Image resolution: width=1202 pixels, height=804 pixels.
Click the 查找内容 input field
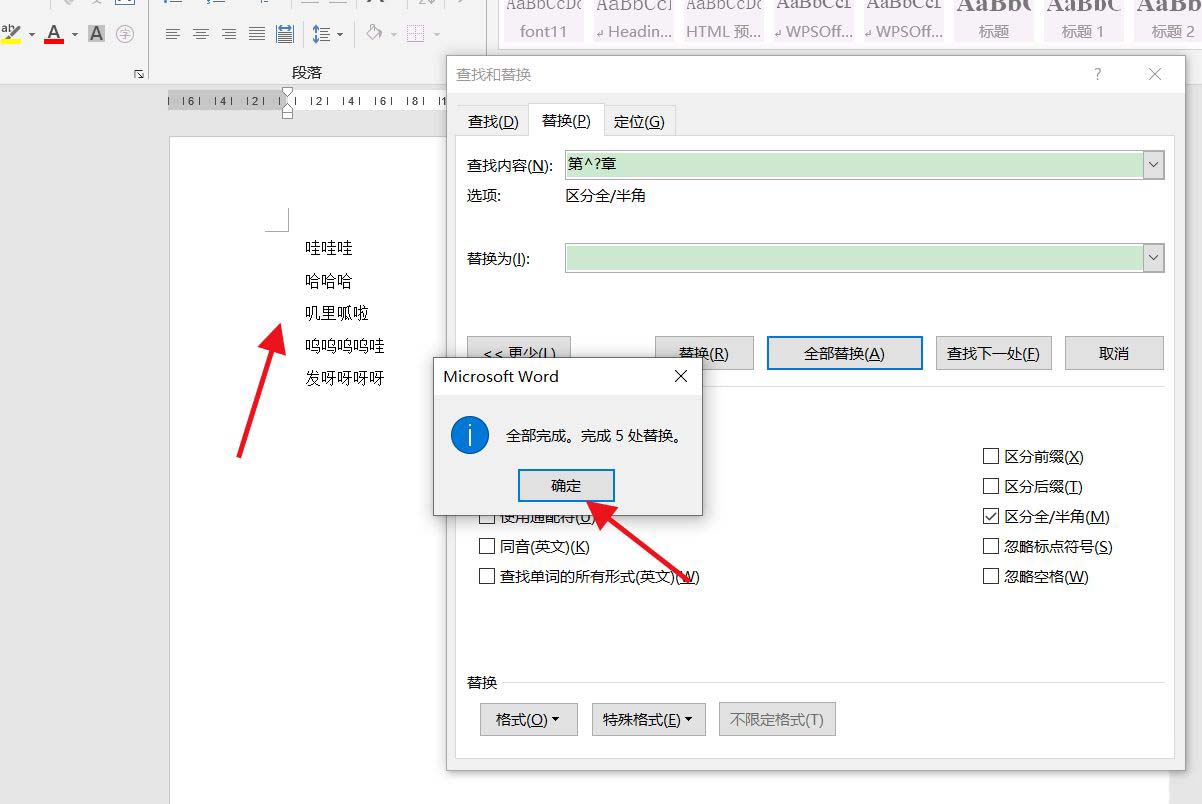(854, 165)
